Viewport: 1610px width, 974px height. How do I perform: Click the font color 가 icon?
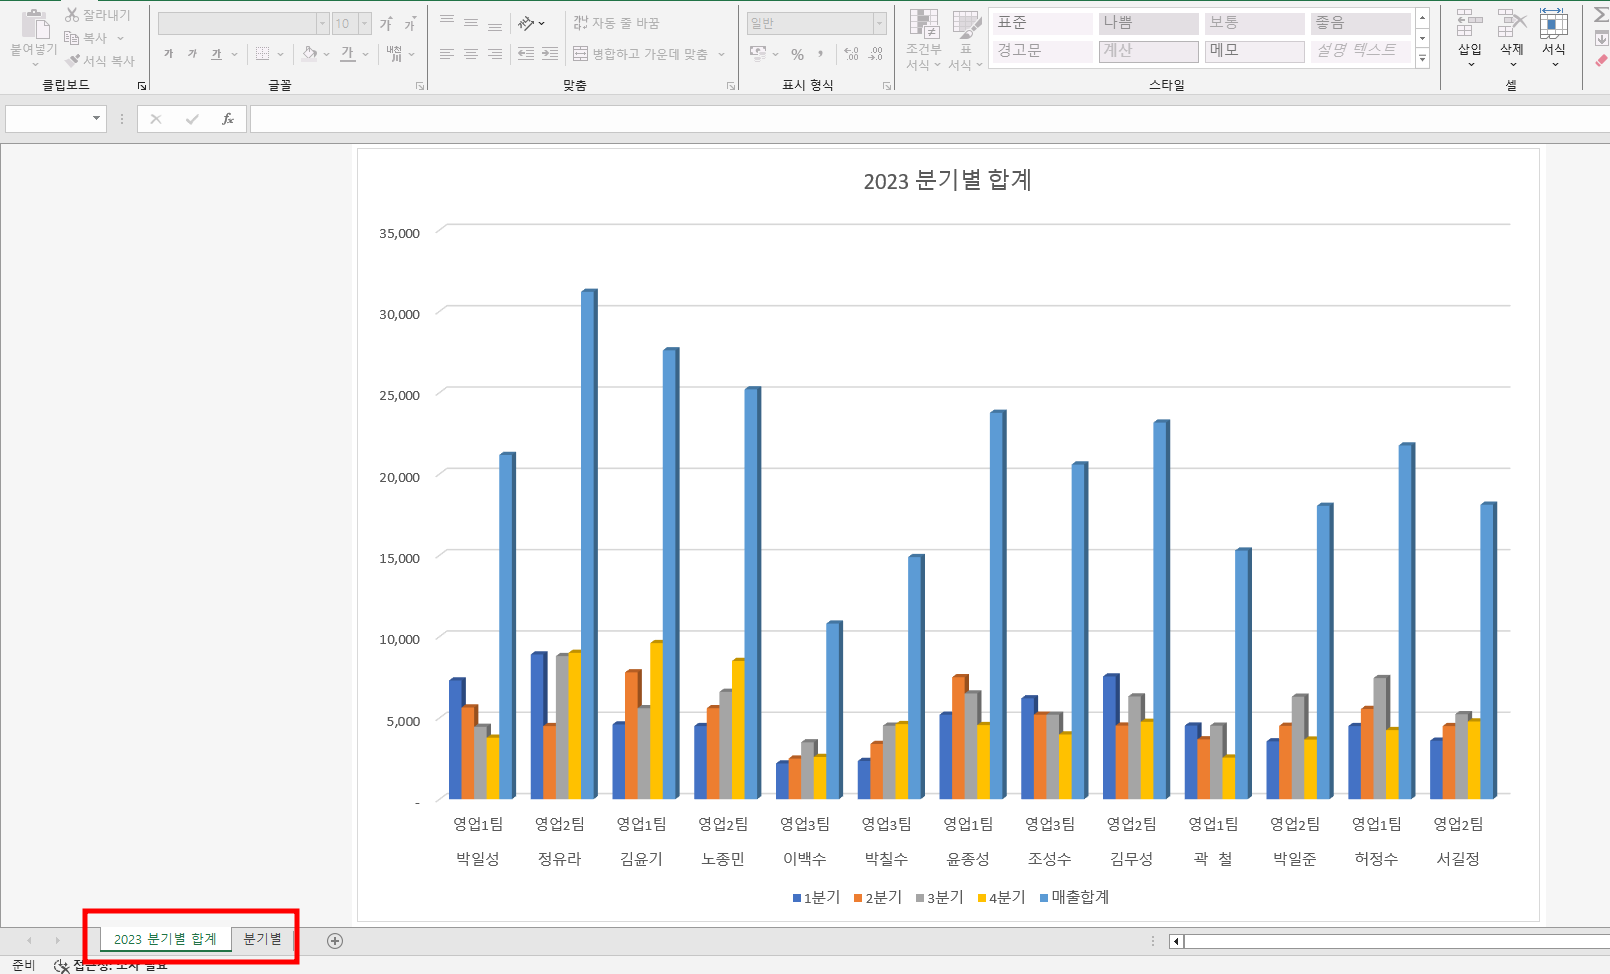(x=347, y=54)
